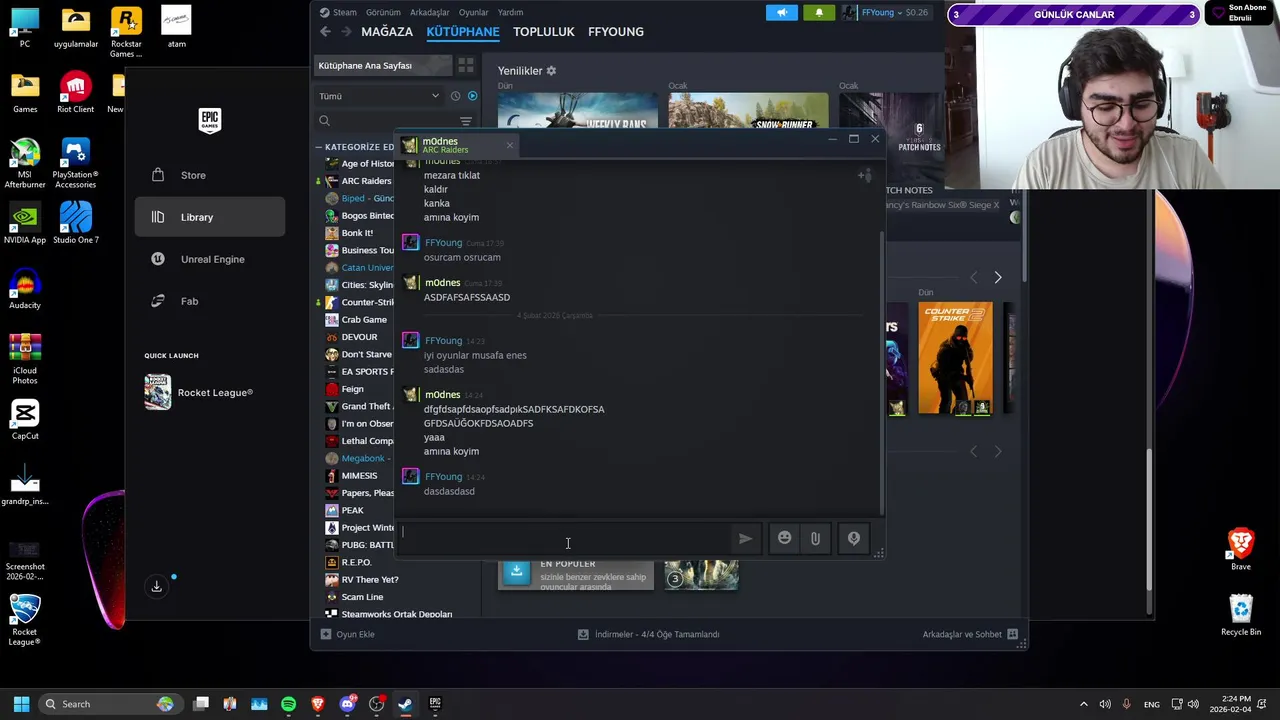Click FFYoung username in last message
The width and height of the screenshot is (1280, 720).
443,477
